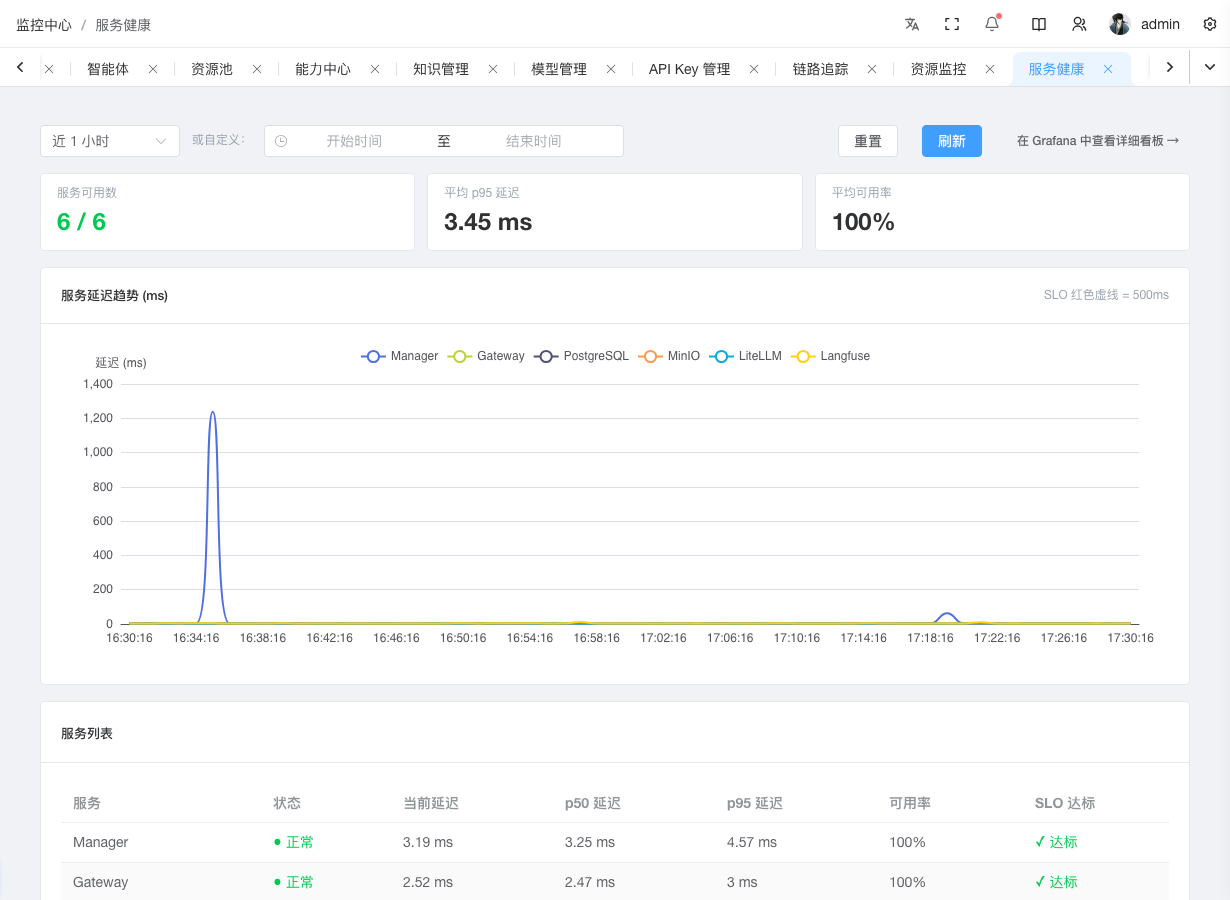
Task: Click the admin avatar picture
Action: point(1120,24)
